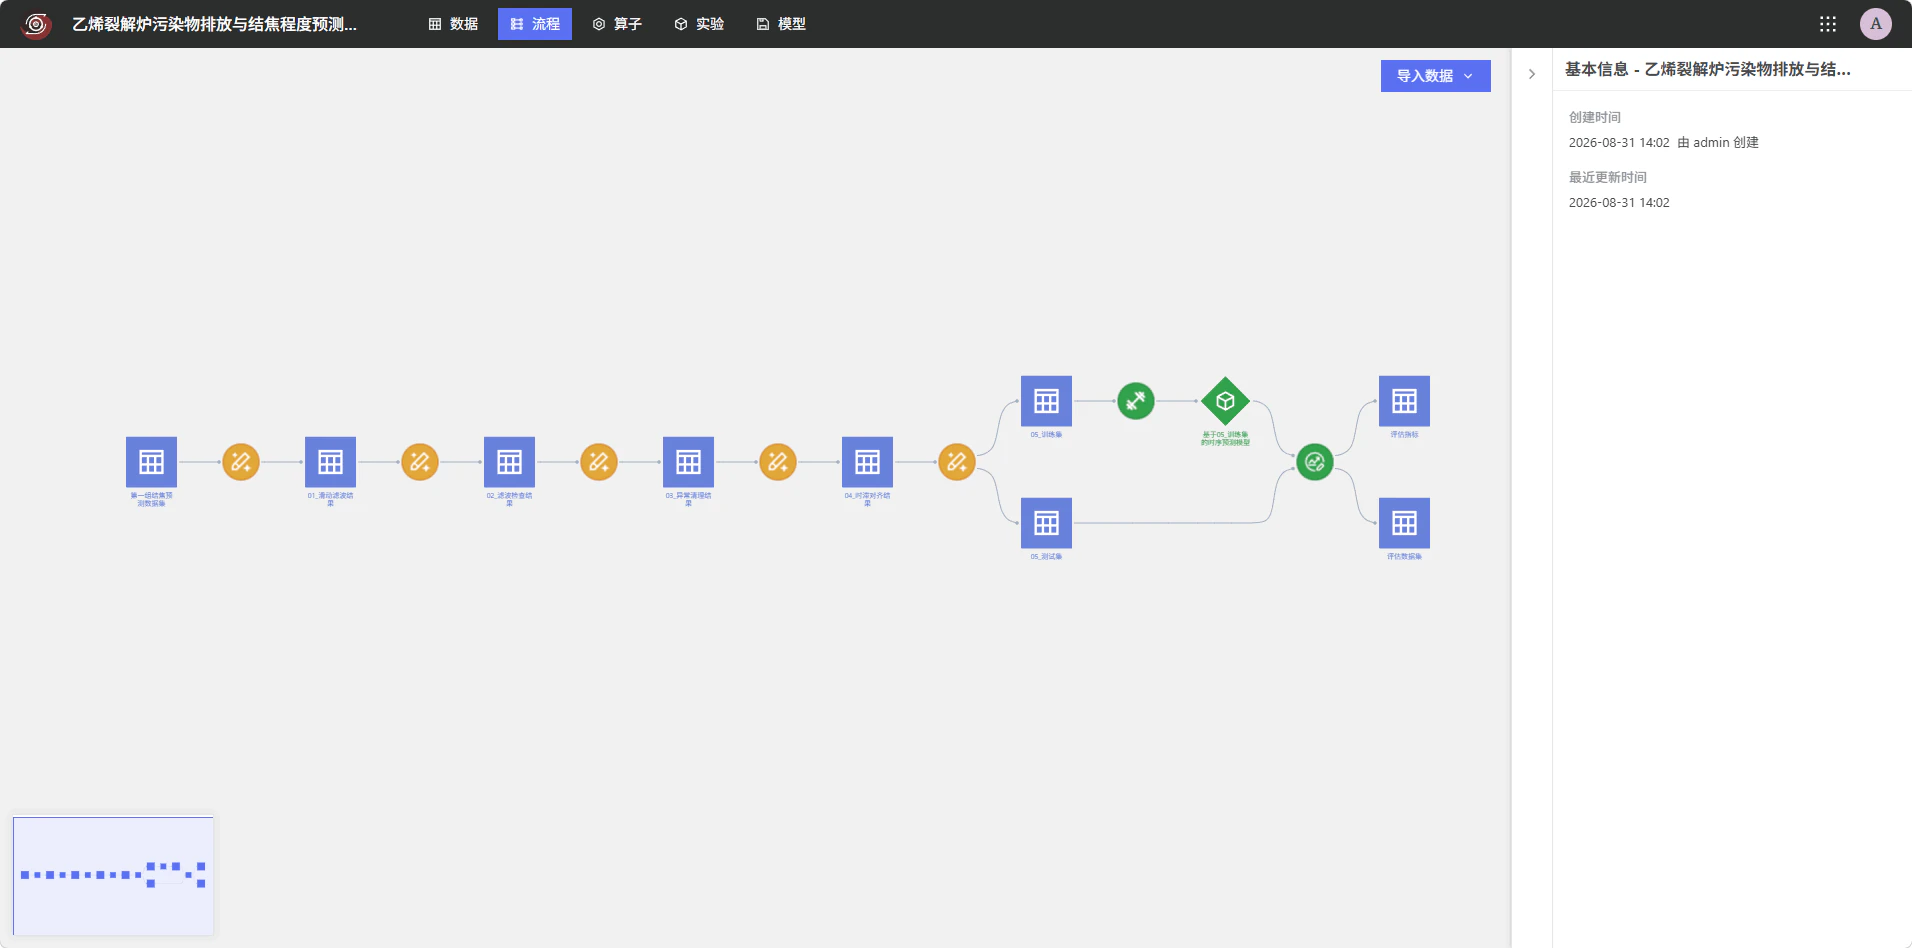Click the 01_滑动滤波结果 table node
This screenshot has width=1912, height=948.
[330, 462]
